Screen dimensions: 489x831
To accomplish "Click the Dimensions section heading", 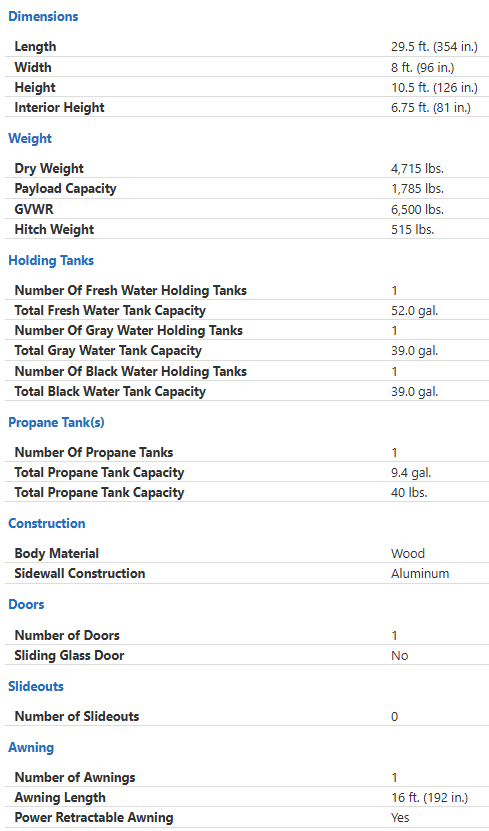I will click(43, 16).
